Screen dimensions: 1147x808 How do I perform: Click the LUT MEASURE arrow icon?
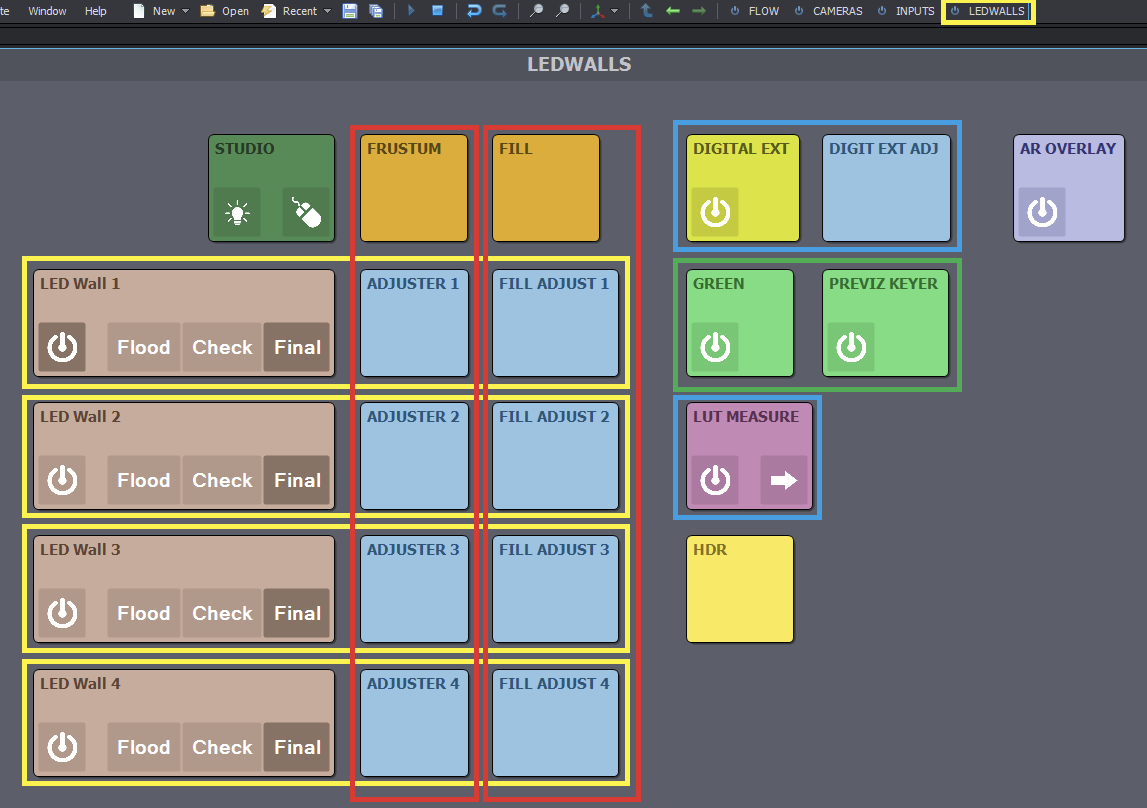coord(784,480)
